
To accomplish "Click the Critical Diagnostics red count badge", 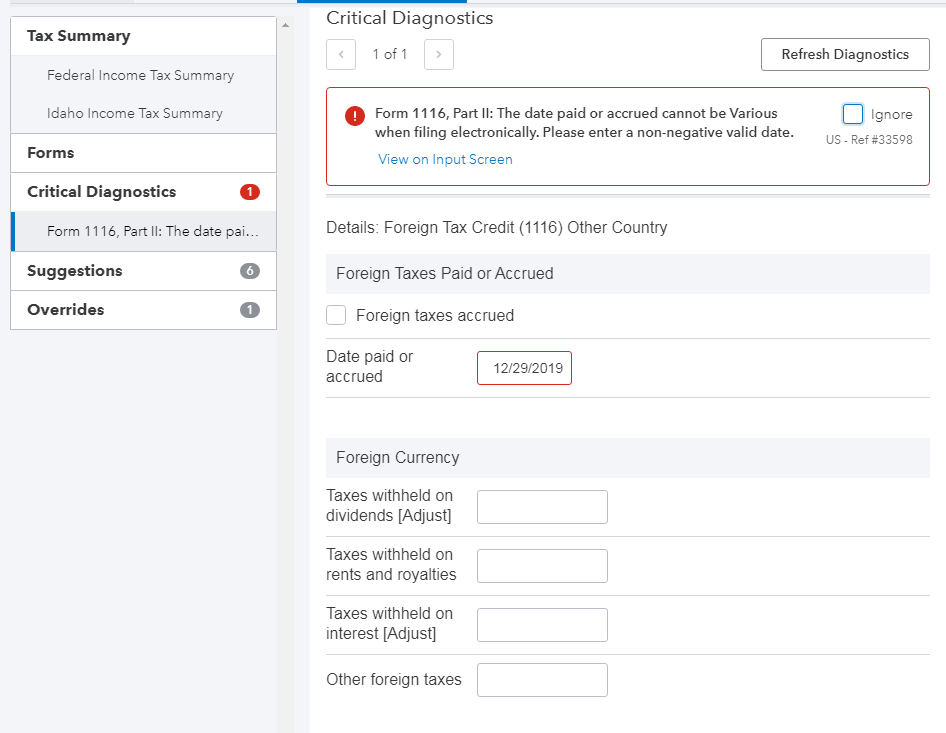I will [250, 192].
